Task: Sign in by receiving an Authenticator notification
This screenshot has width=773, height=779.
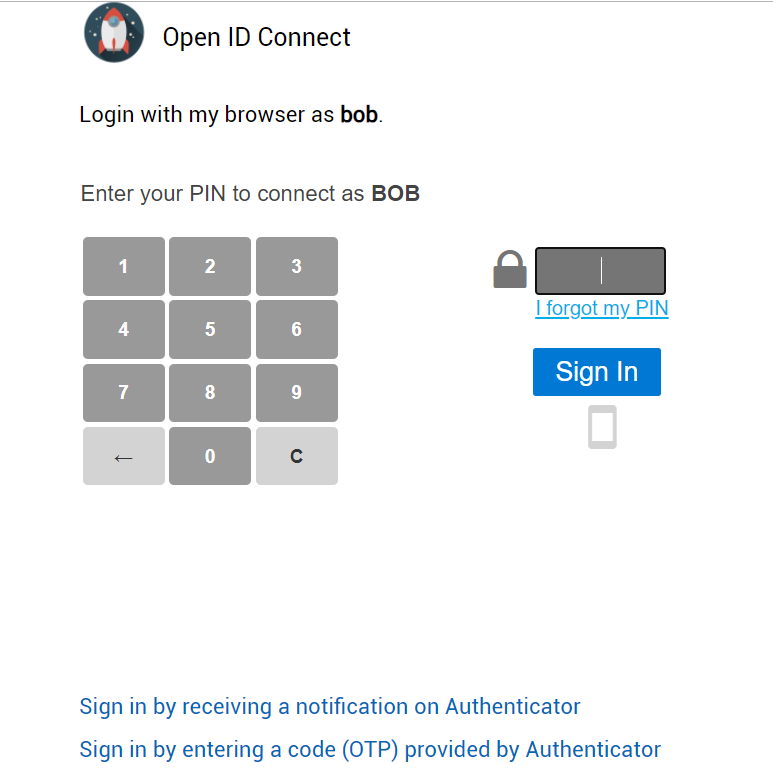Action: click(330, 707)
